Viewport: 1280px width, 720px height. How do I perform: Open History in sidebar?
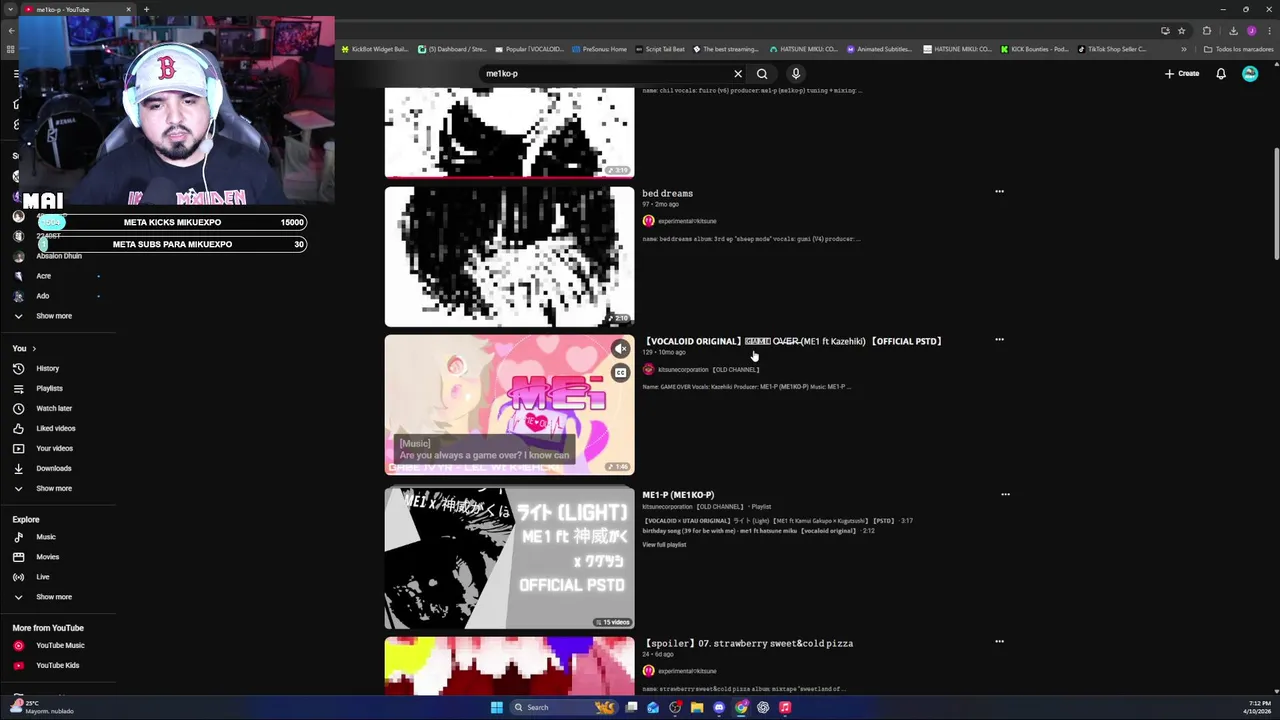click(47, 369)
